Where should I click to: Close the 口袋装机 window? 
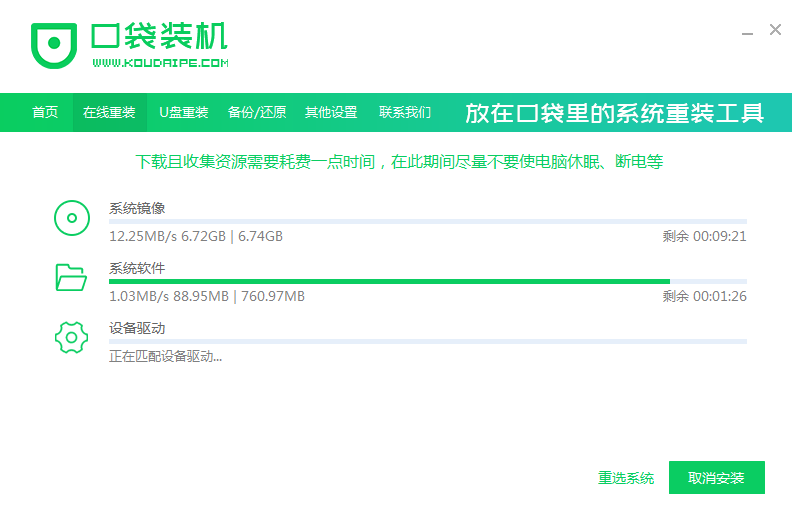[775, 30]
